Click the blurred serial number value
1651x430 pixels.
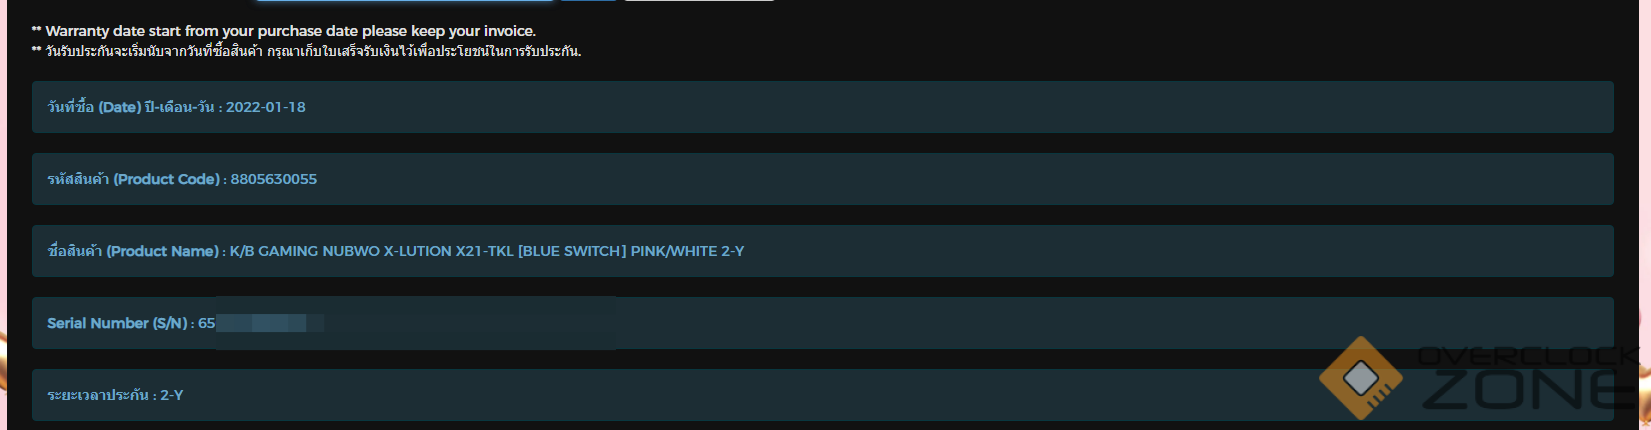270,323
